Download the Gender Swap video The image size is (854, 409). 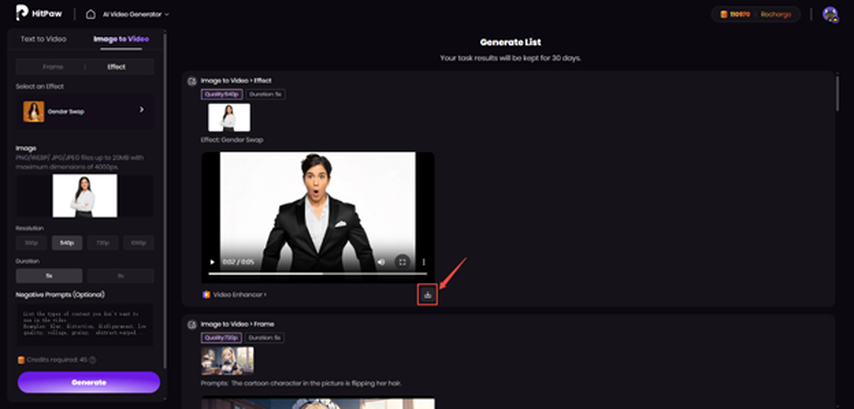coord(428,294)
